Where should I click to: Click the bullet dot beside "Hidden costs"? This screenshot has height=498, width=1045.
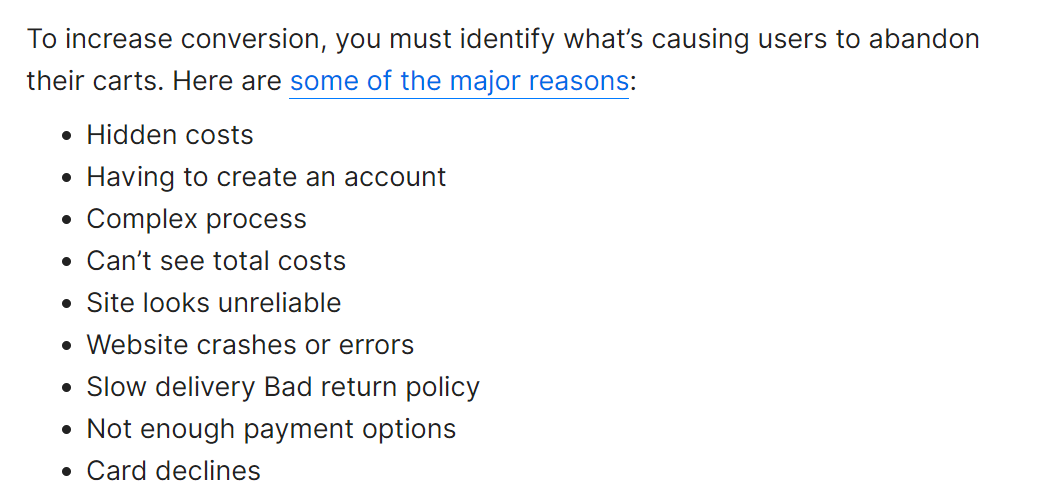tap(67, 137)
